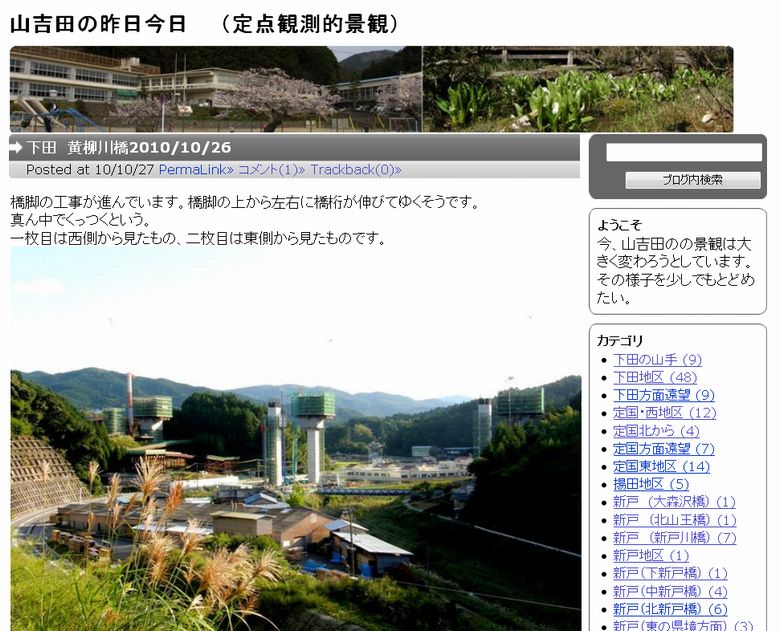Image resolution: width=780 pixels, height=631 pixels.
Task: Click the school building header banner image
Action: tap(216, 89)
